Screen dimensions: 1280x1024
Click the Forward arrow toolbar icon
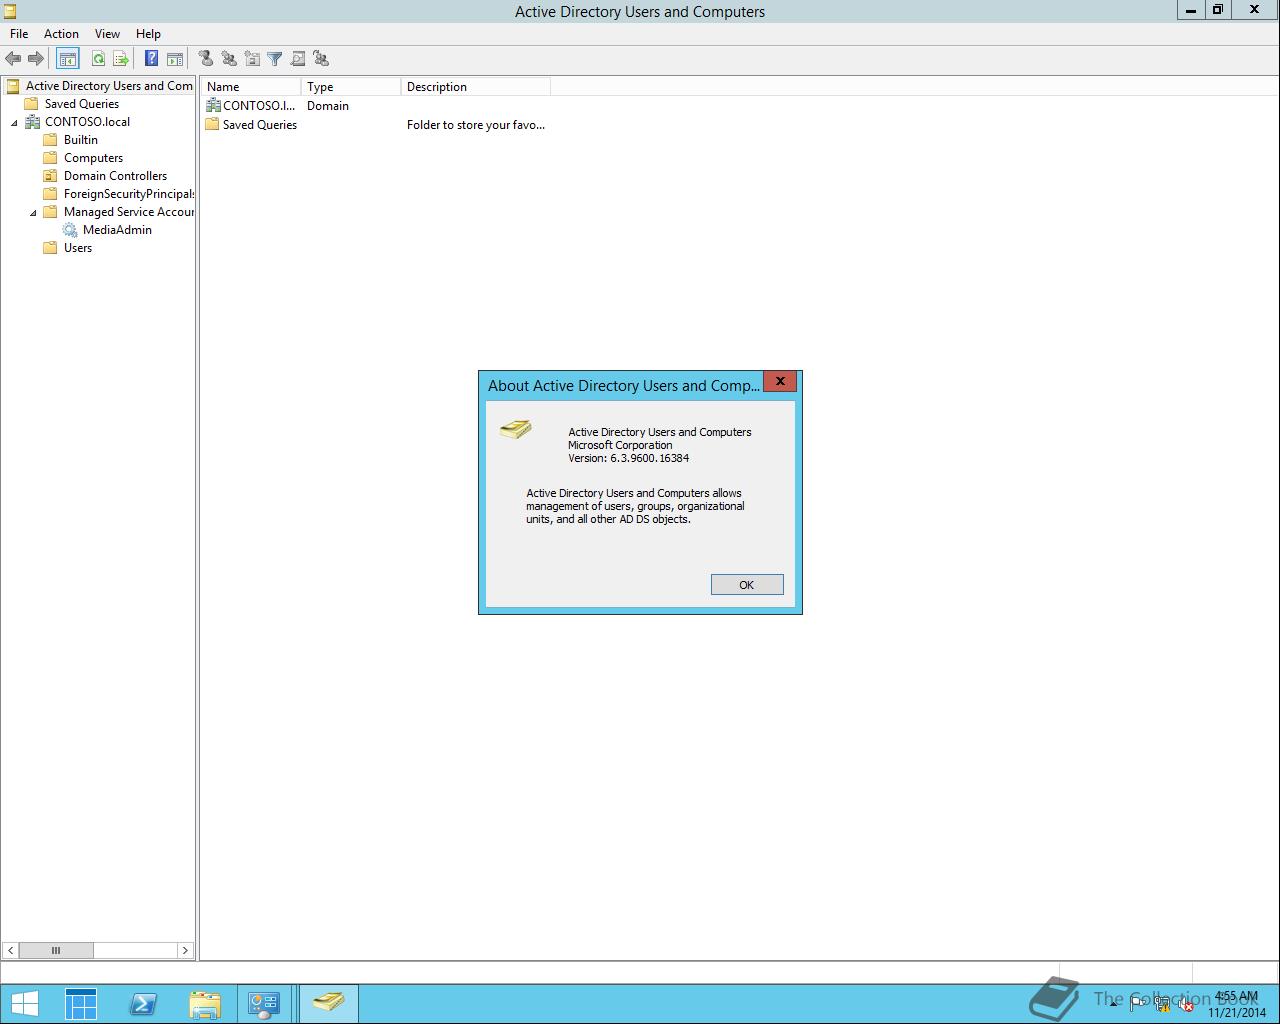coord(36,59)
